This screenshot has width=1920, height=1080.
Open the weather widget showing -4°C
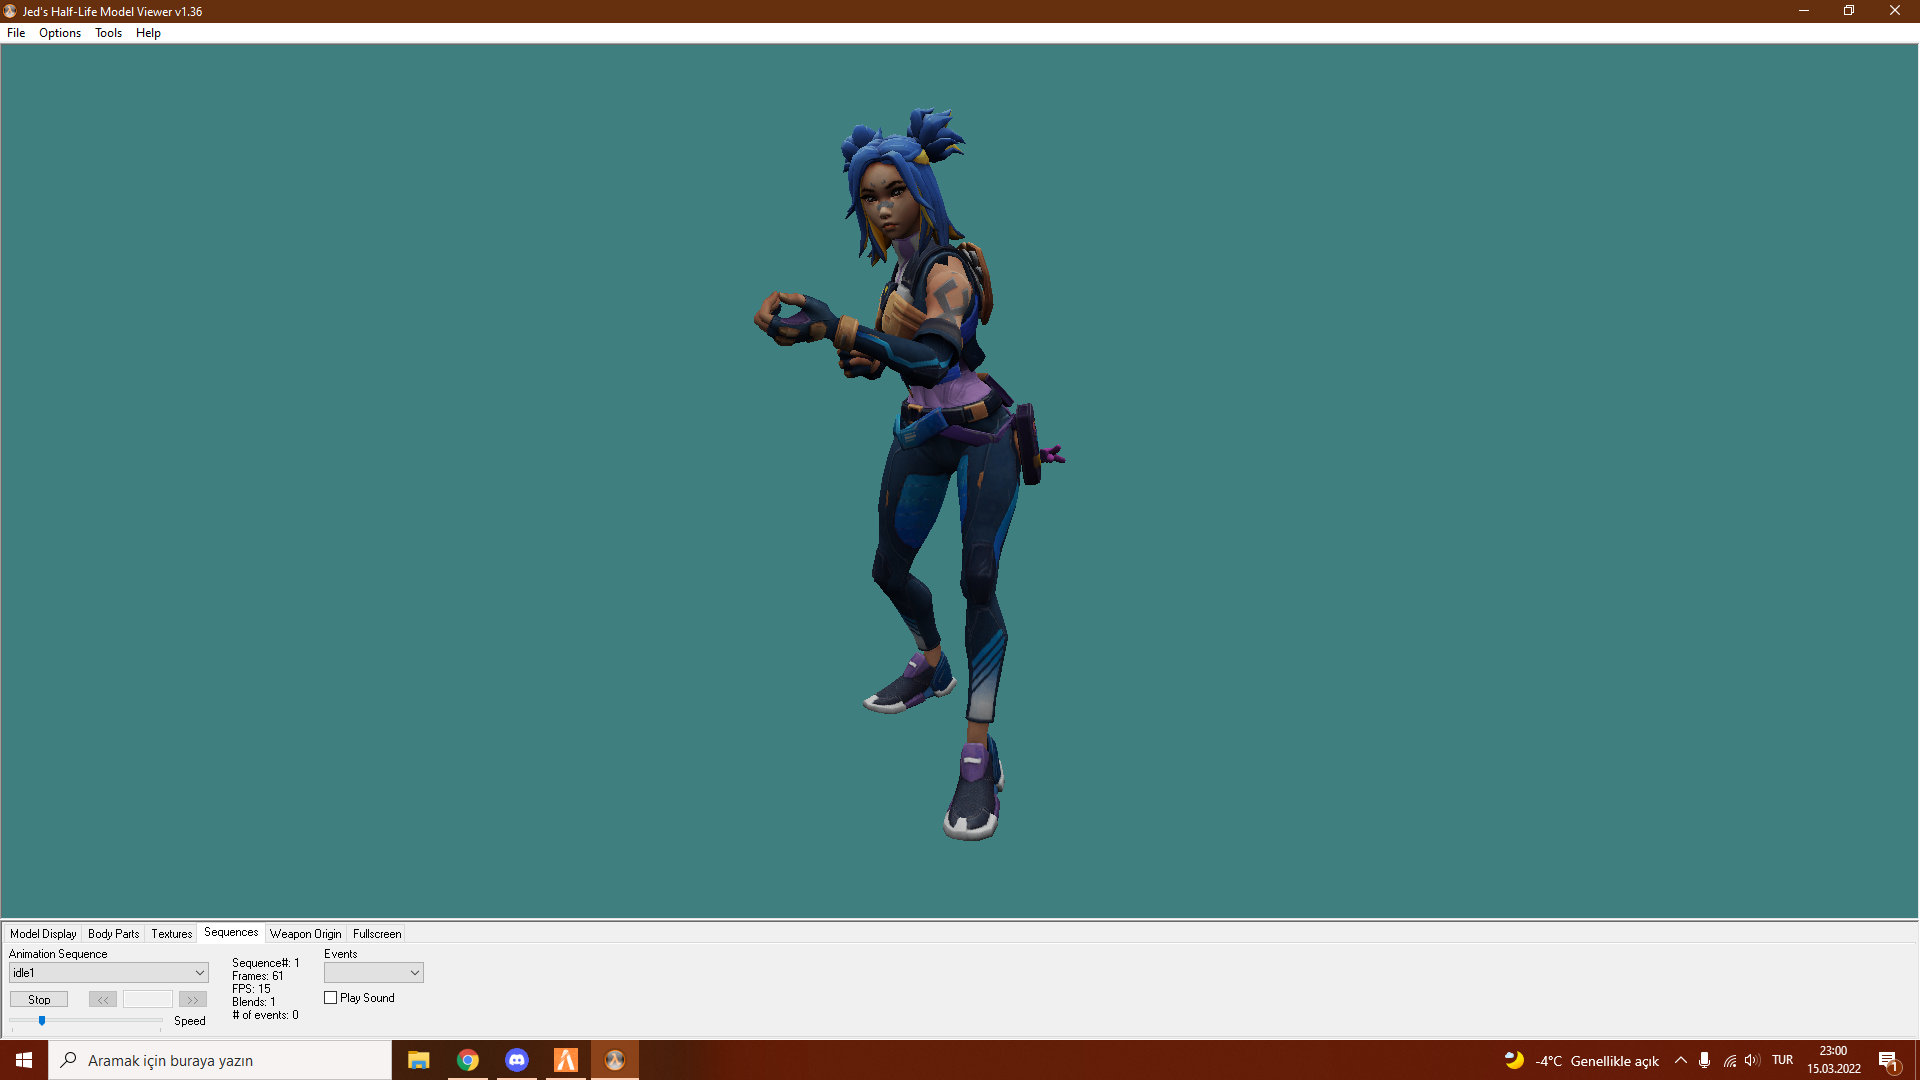coord(1582,1060)
